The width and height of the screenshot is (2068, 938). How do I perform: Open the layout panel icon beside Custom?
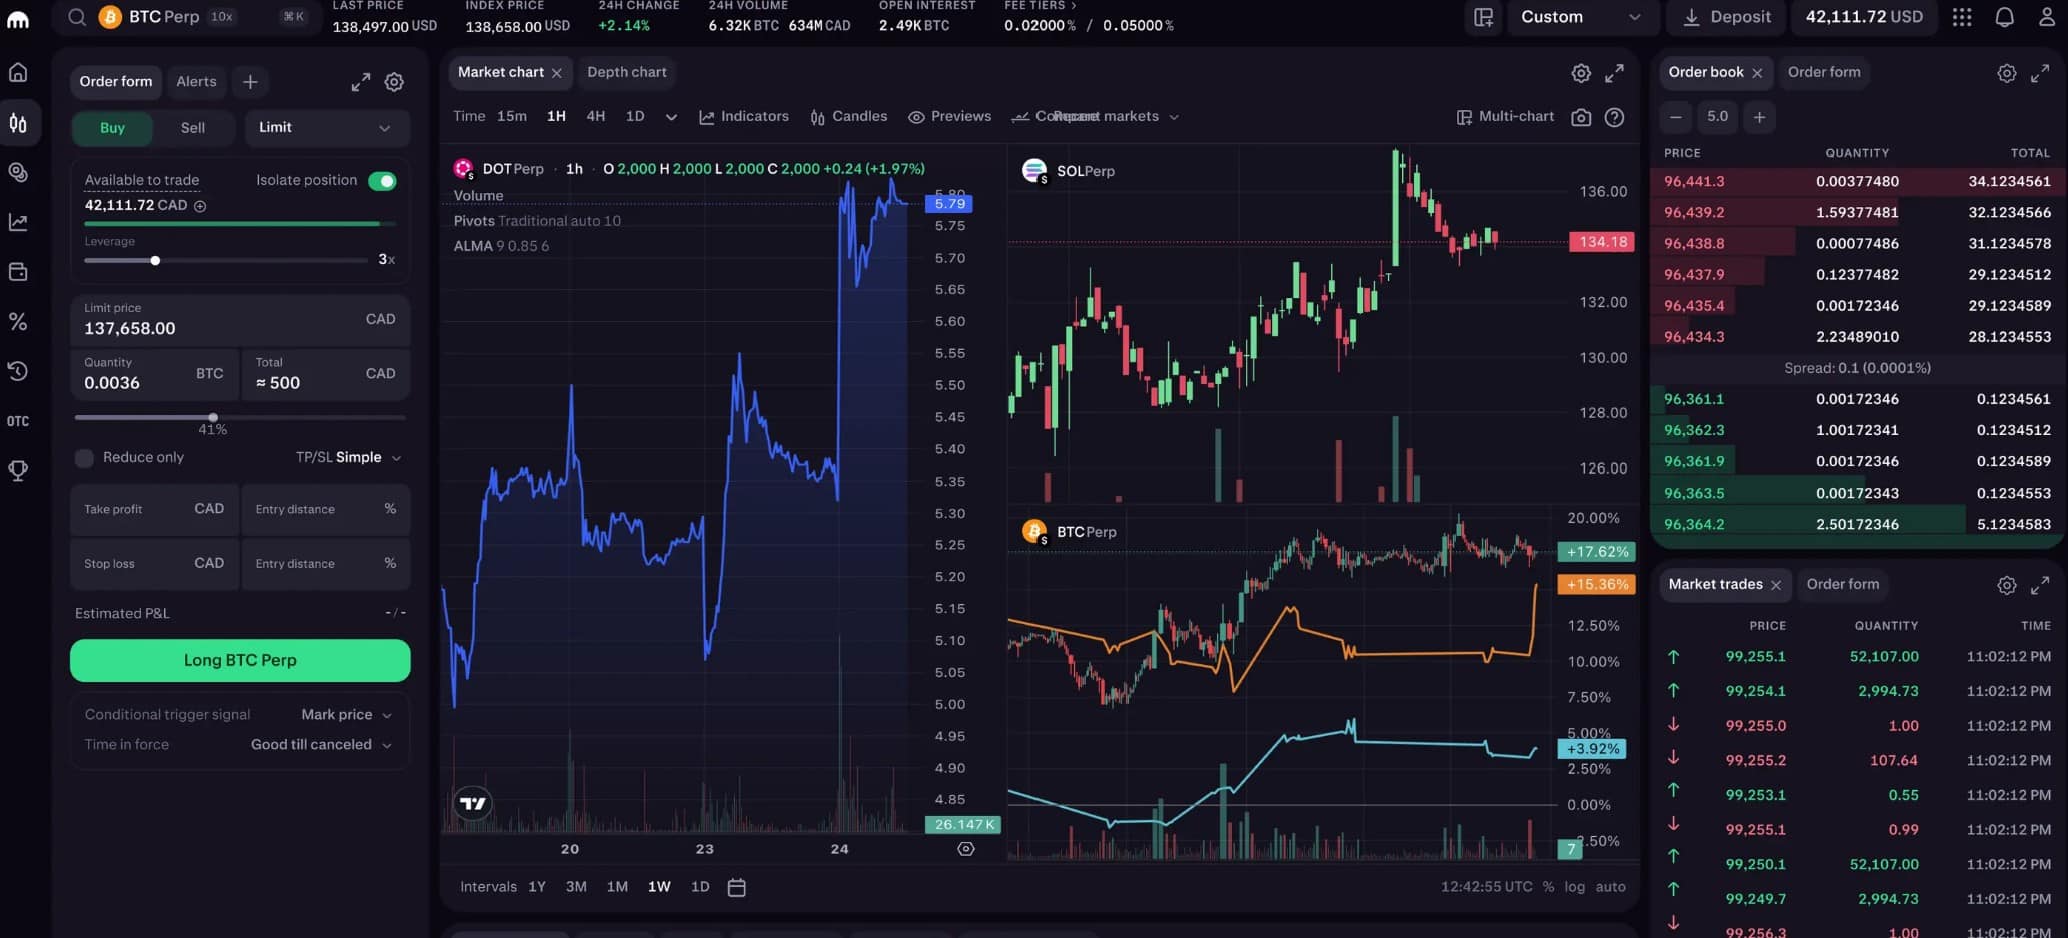(1483, 17)
